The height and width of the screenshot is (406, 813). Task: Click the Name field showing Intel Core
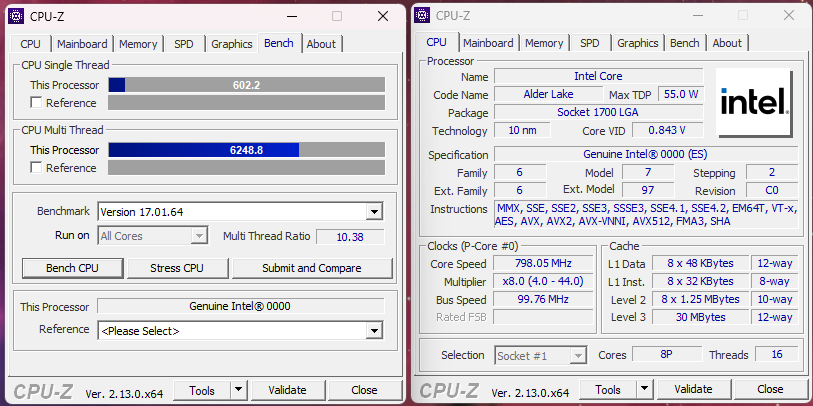pos(598,76)
